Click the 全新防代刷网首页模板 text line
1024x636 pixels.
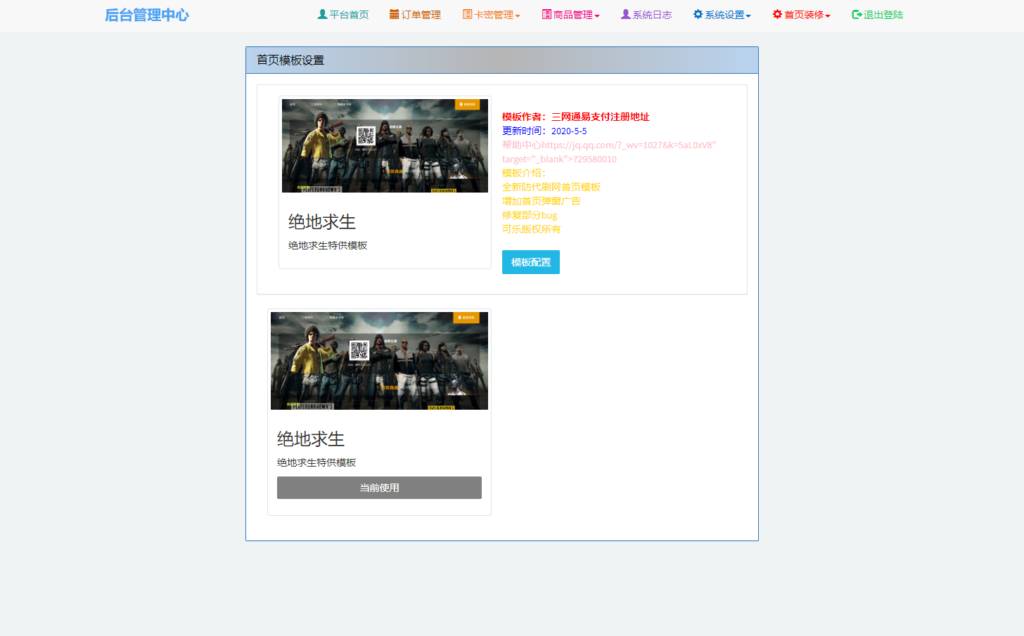point(551,187)
